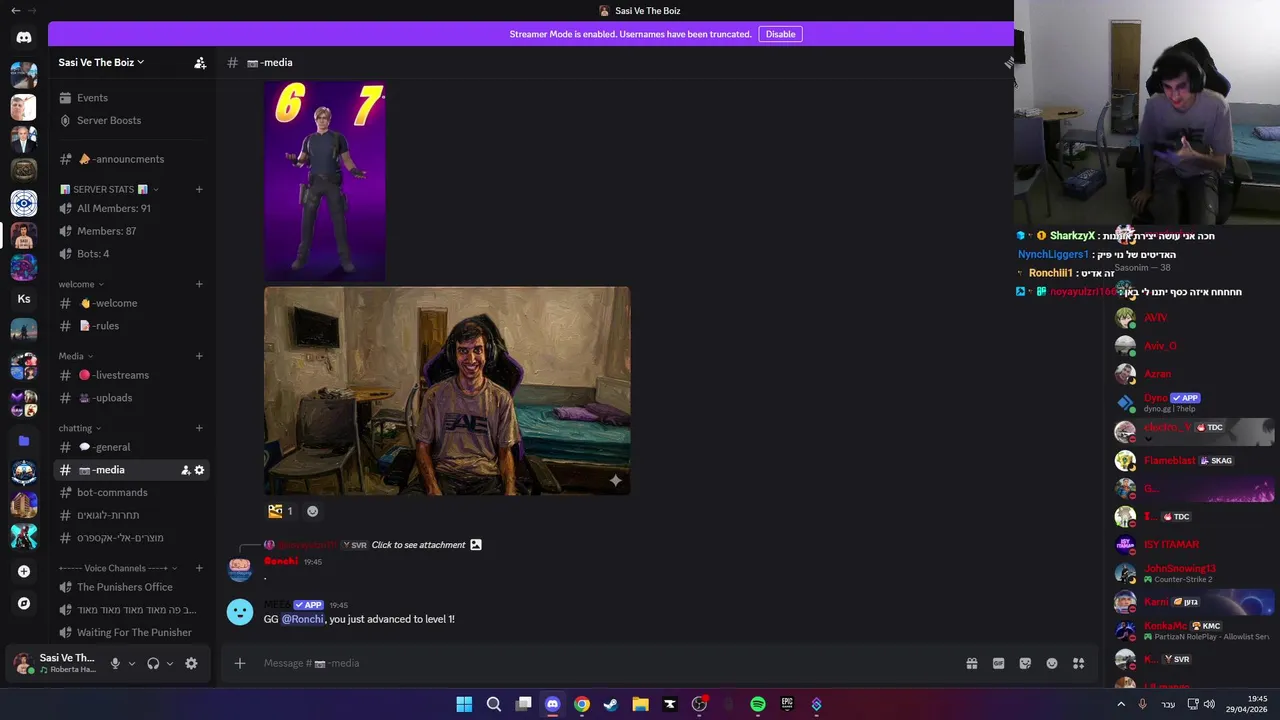Open the invite members icon beside server name
The image size is (1280, 720).
click(200, 62)
